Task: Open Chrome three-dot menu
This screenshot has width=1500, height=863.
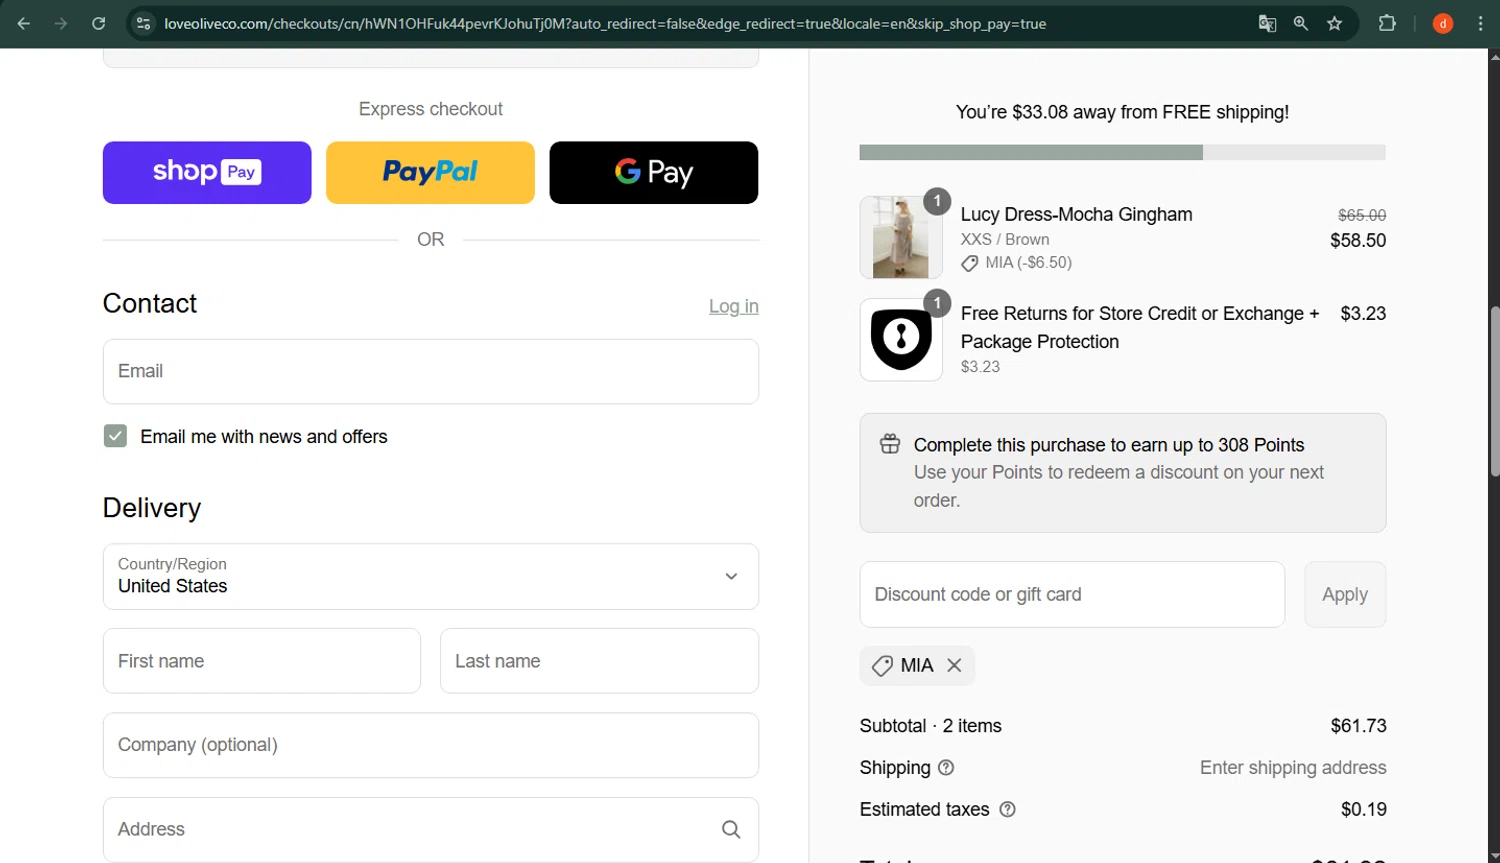Action: 1480,23
